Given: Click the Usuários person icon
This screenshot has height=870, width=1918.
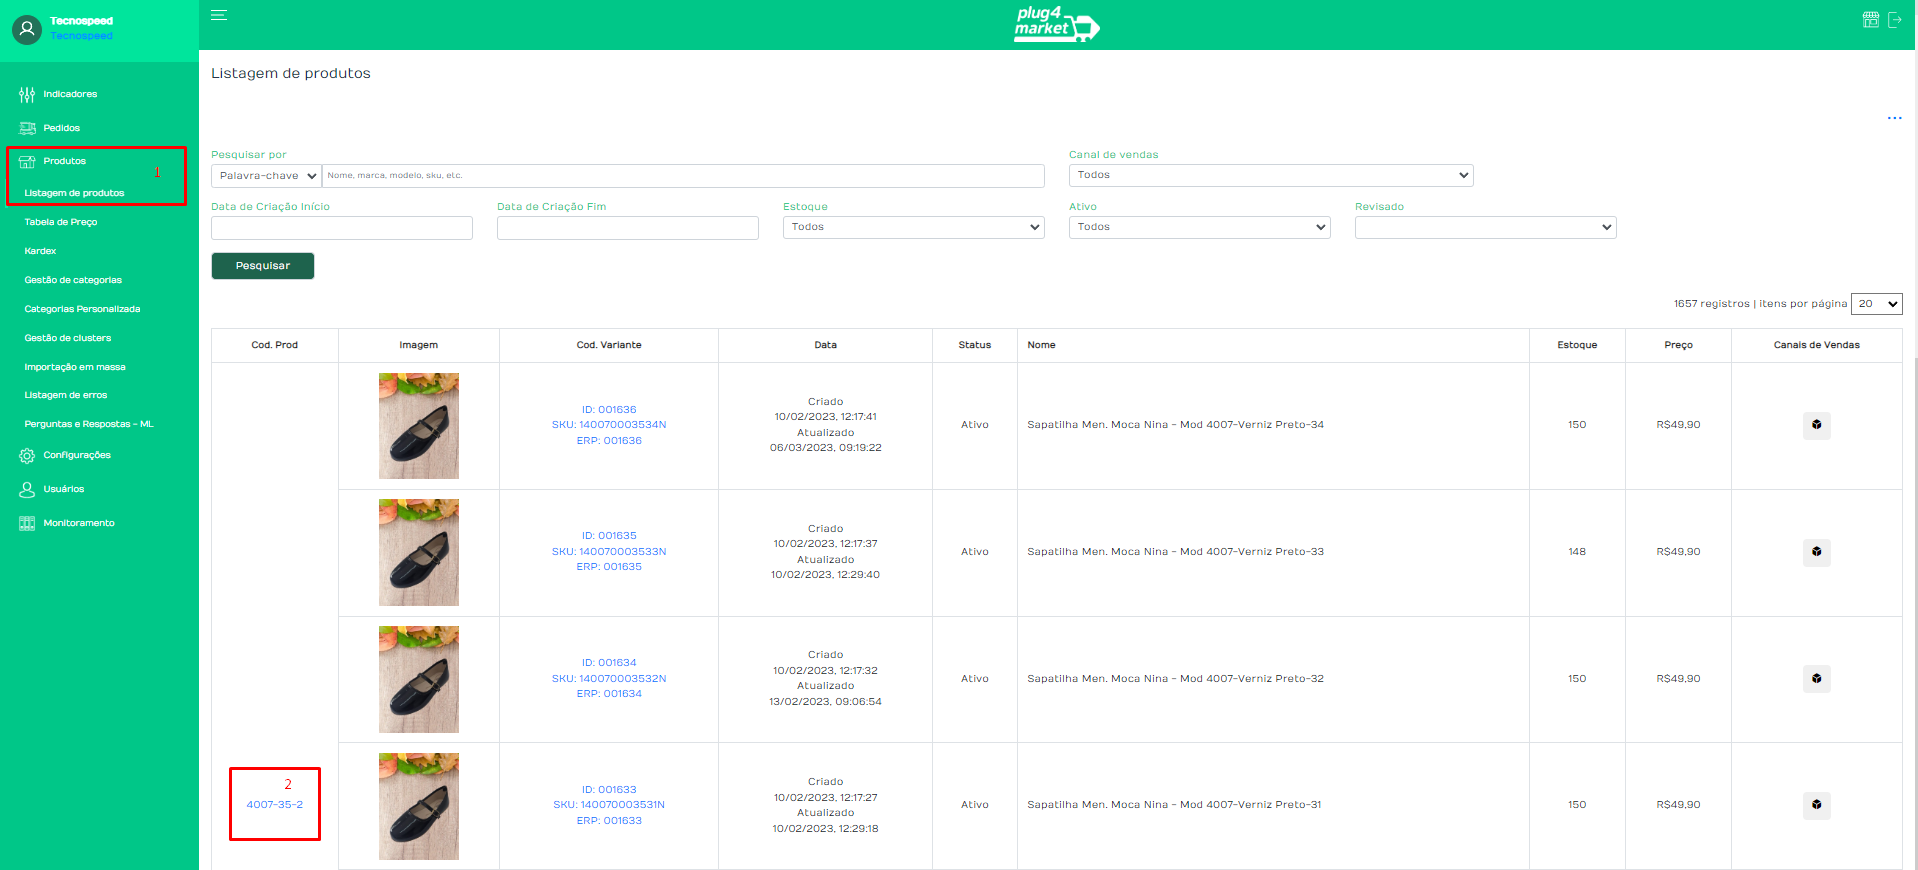Looking at the screenshot, I should [x=27, y=489].
